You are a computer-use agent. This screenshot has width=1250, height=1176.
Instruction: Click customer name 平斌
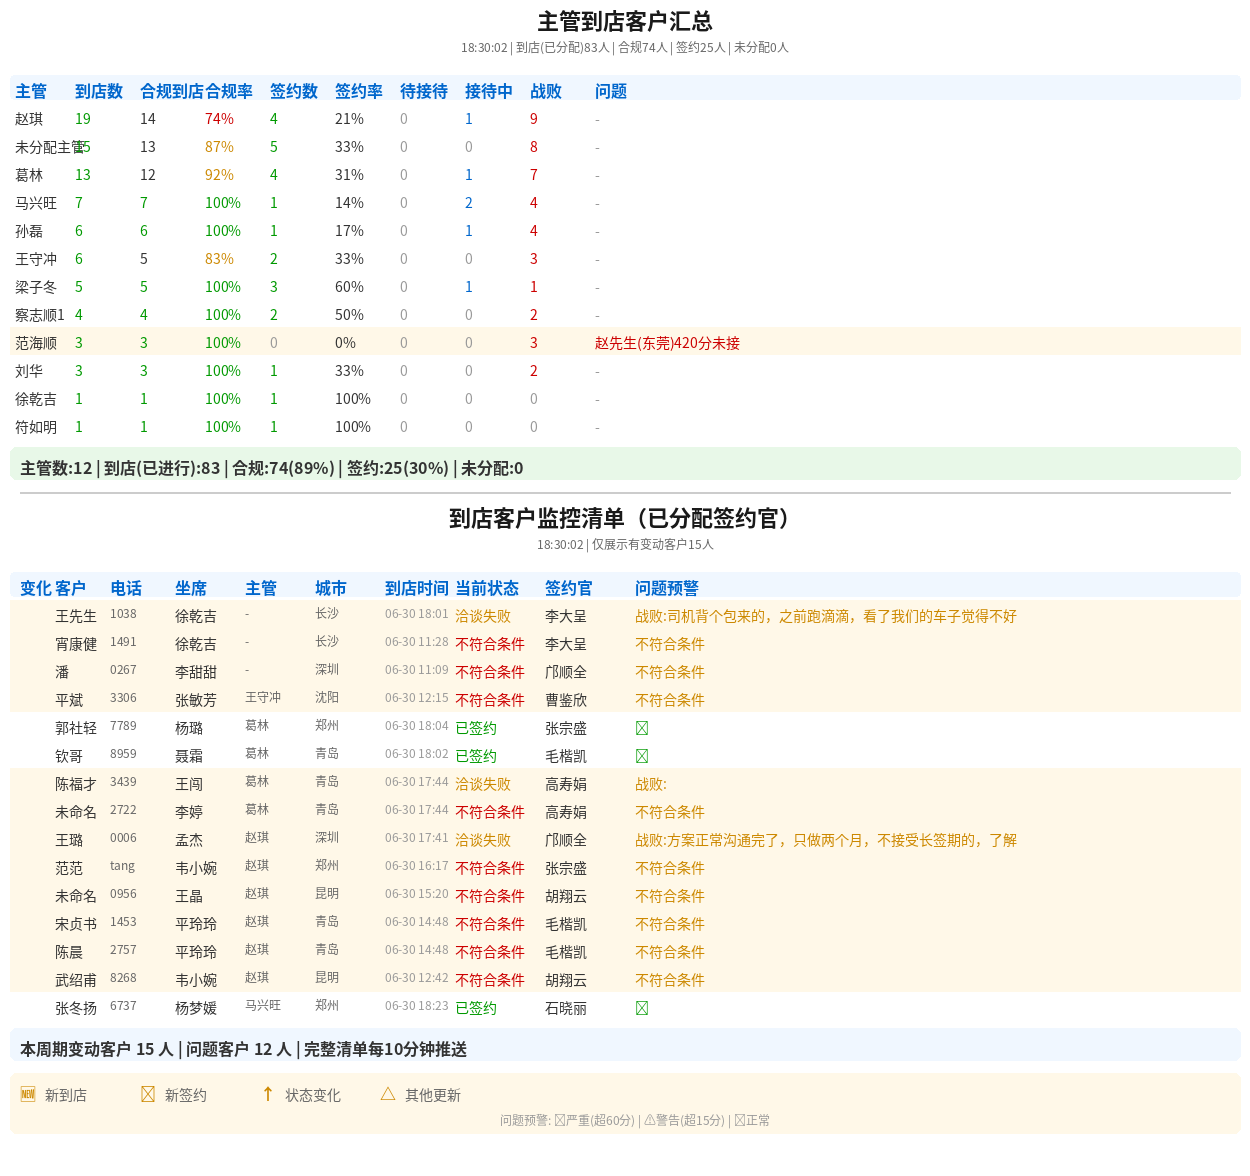(x=69, y=700)
